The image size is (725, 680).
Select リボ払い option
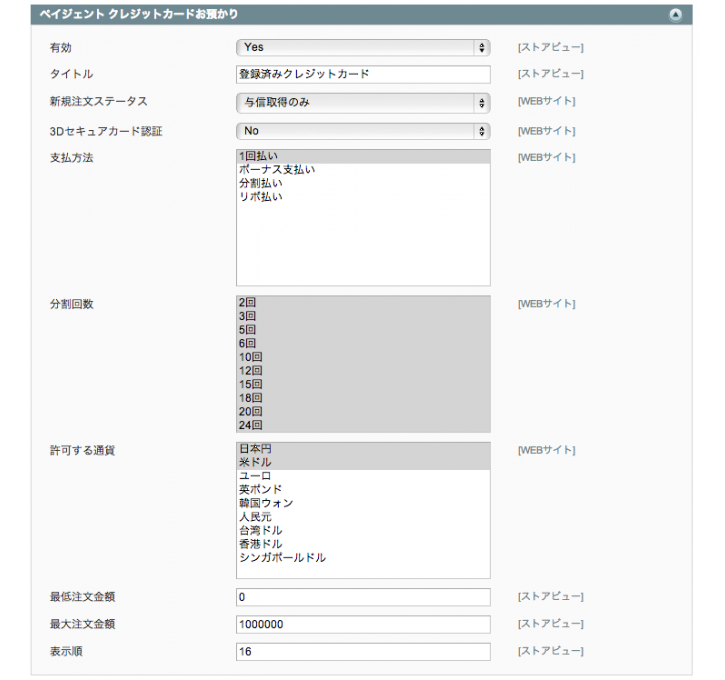(363, 196)
